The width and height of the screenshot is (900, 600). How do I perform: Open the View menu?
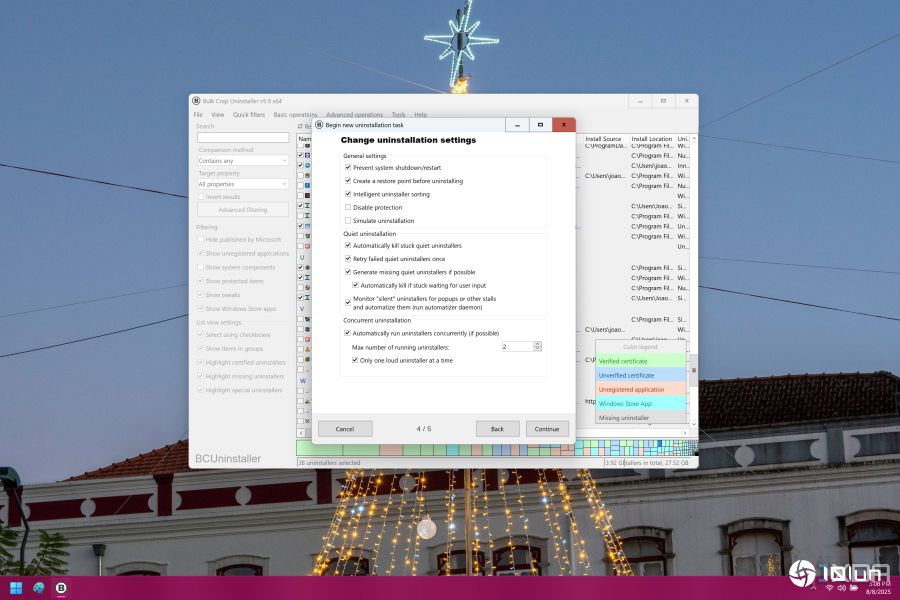[217, 115]
